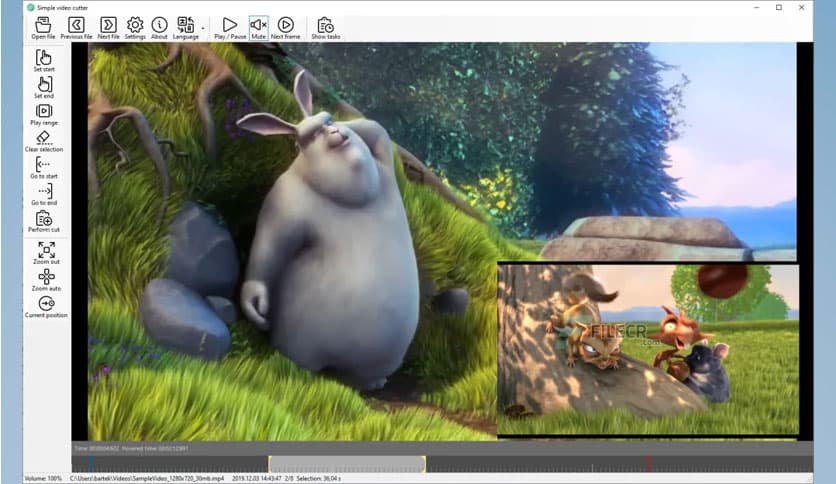Show the About info dialog
The image size is (836, 484).
click(159, 28)
